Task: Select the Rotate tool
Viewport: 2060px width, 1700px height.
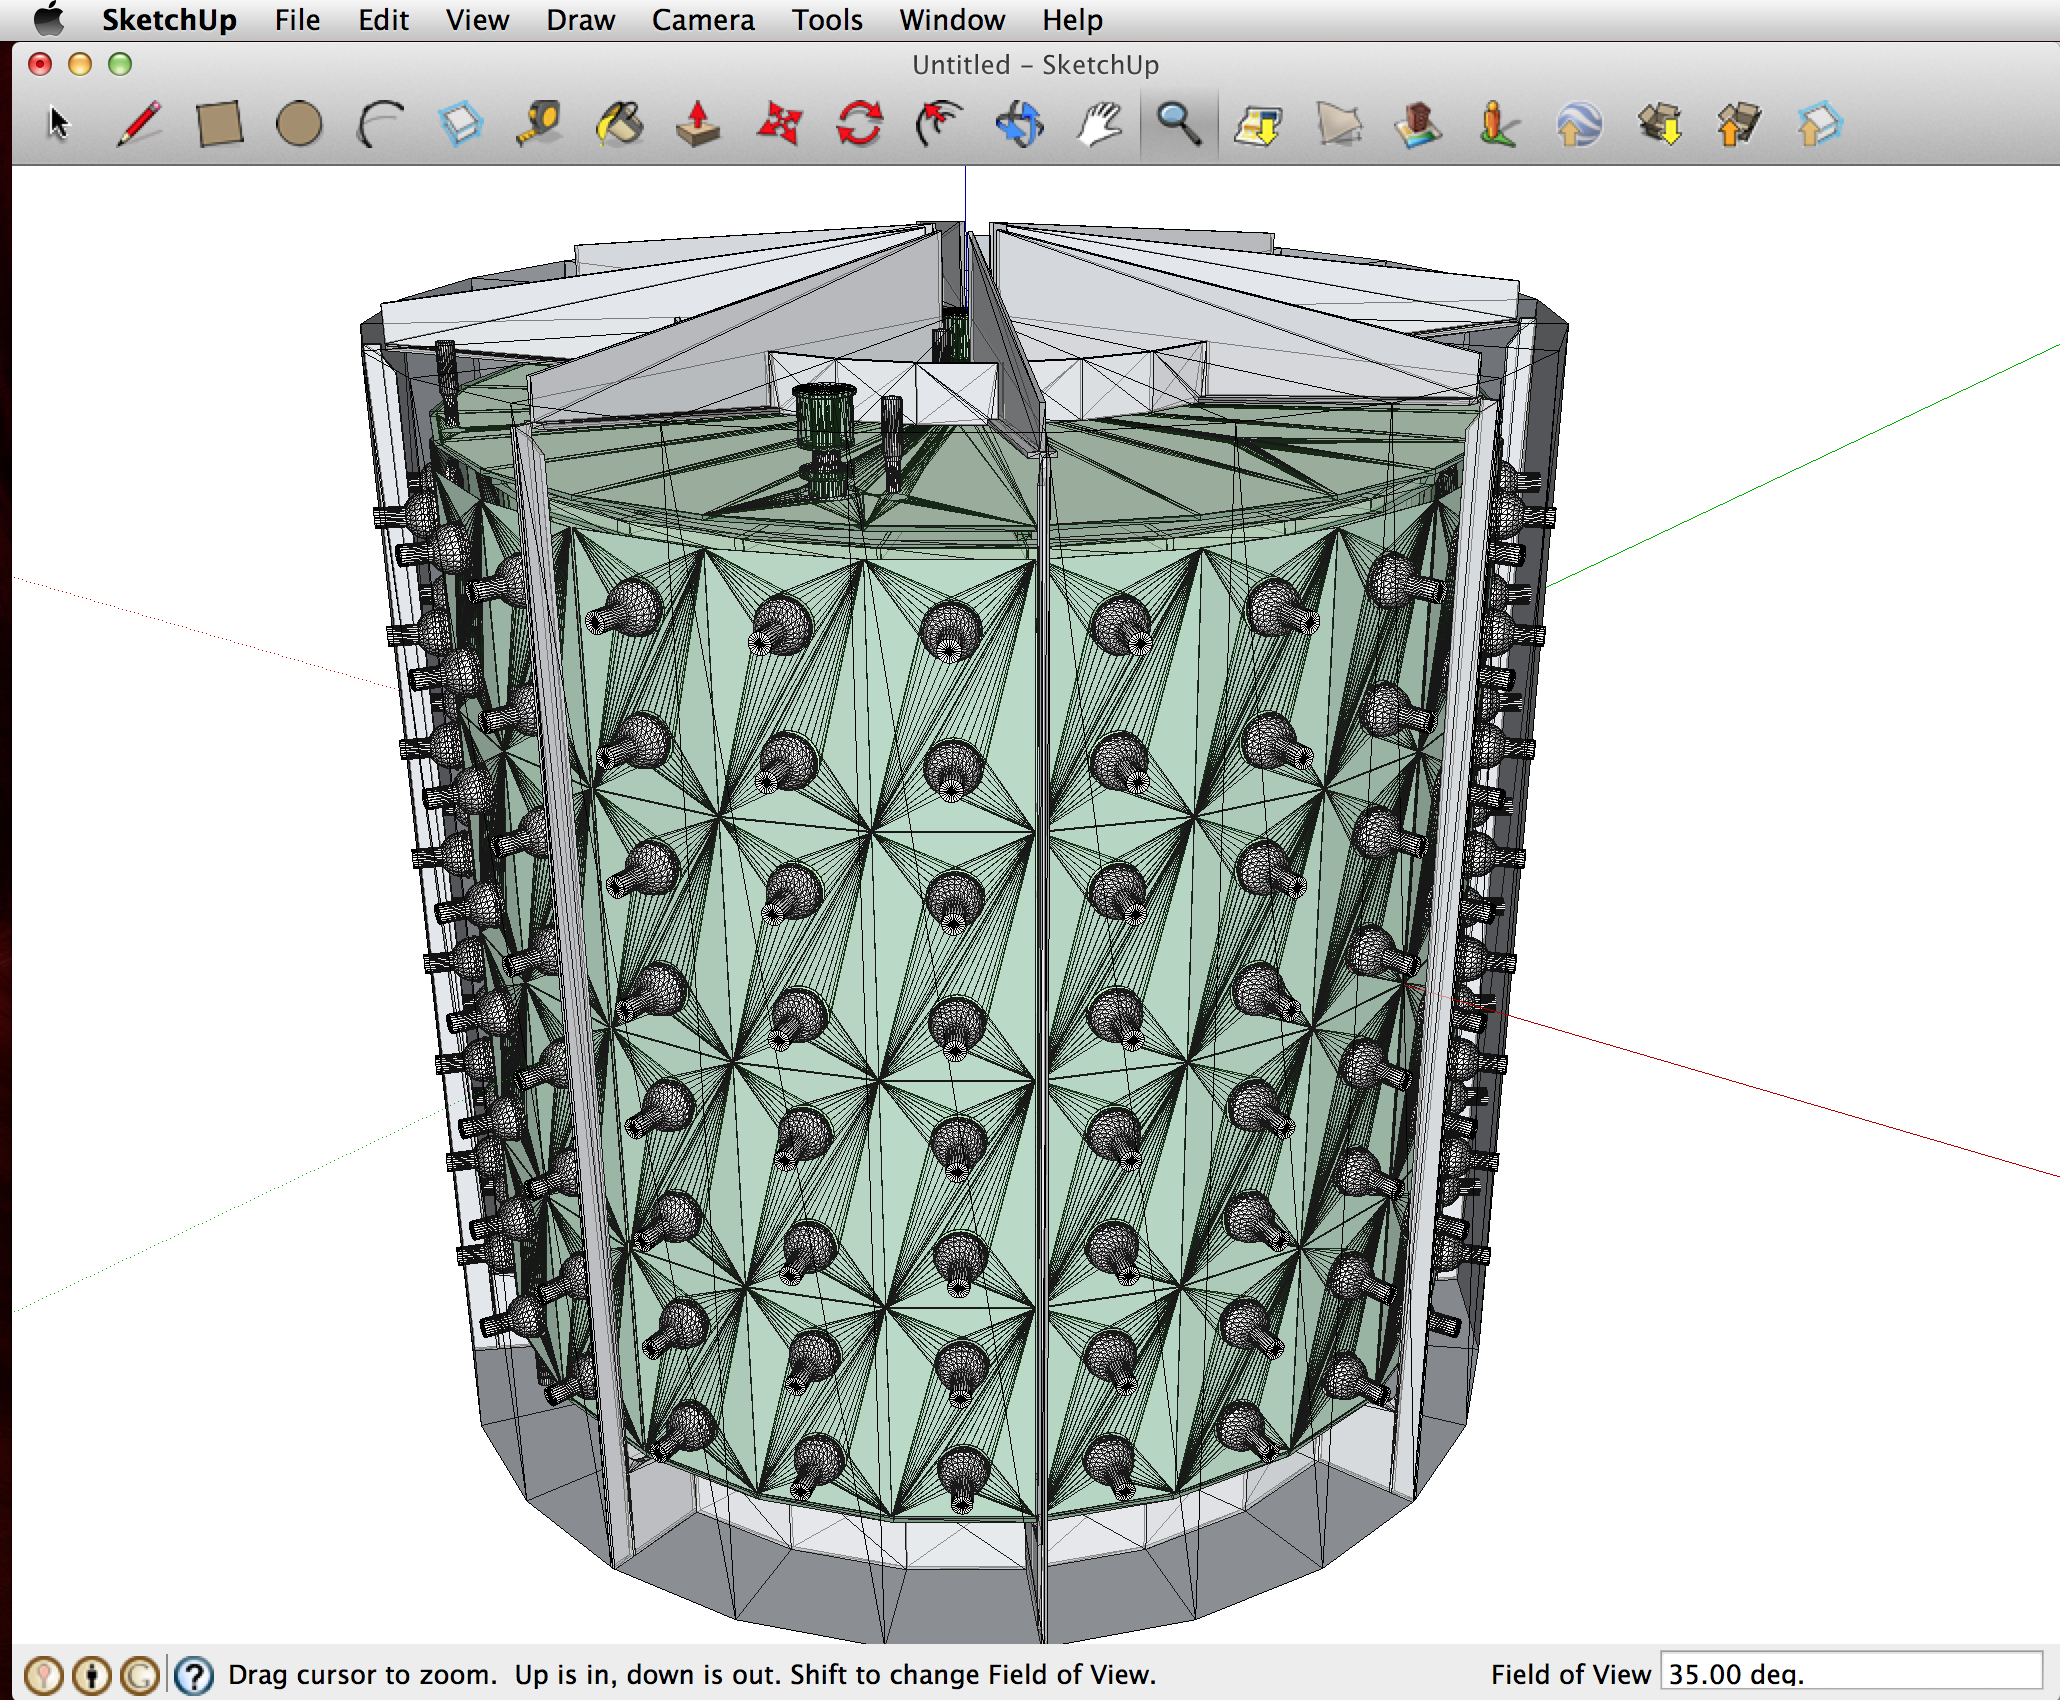Action: tap(860, 124)
